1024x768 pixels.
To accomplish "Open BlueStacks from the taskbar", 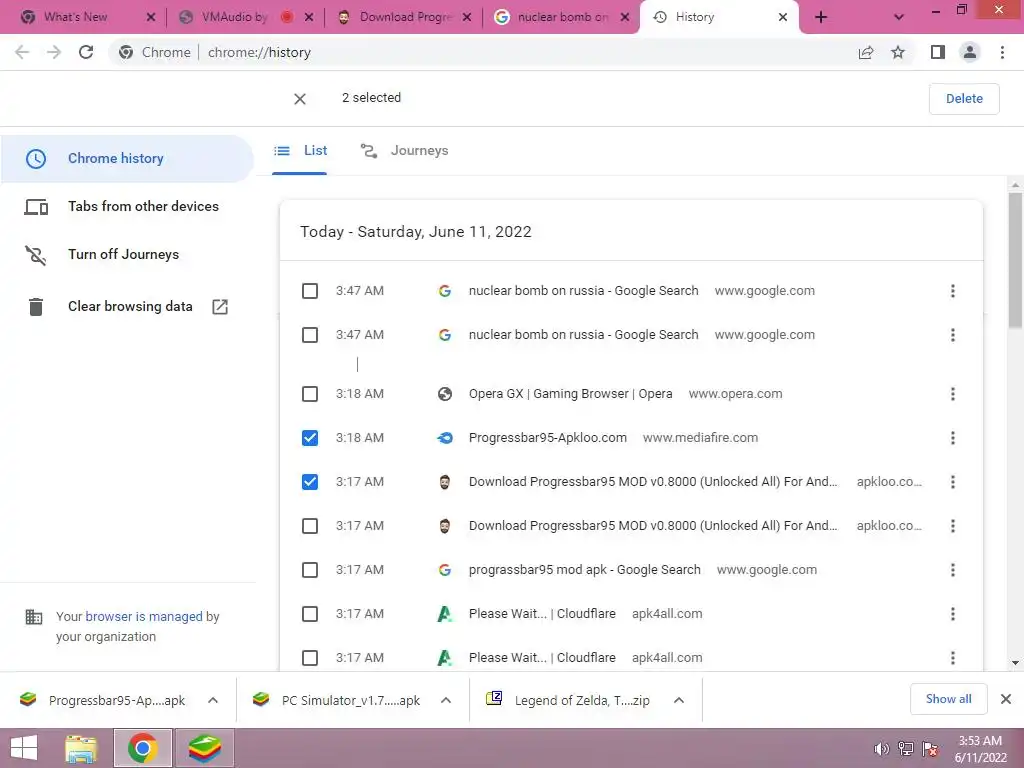I will coord(204,748).
